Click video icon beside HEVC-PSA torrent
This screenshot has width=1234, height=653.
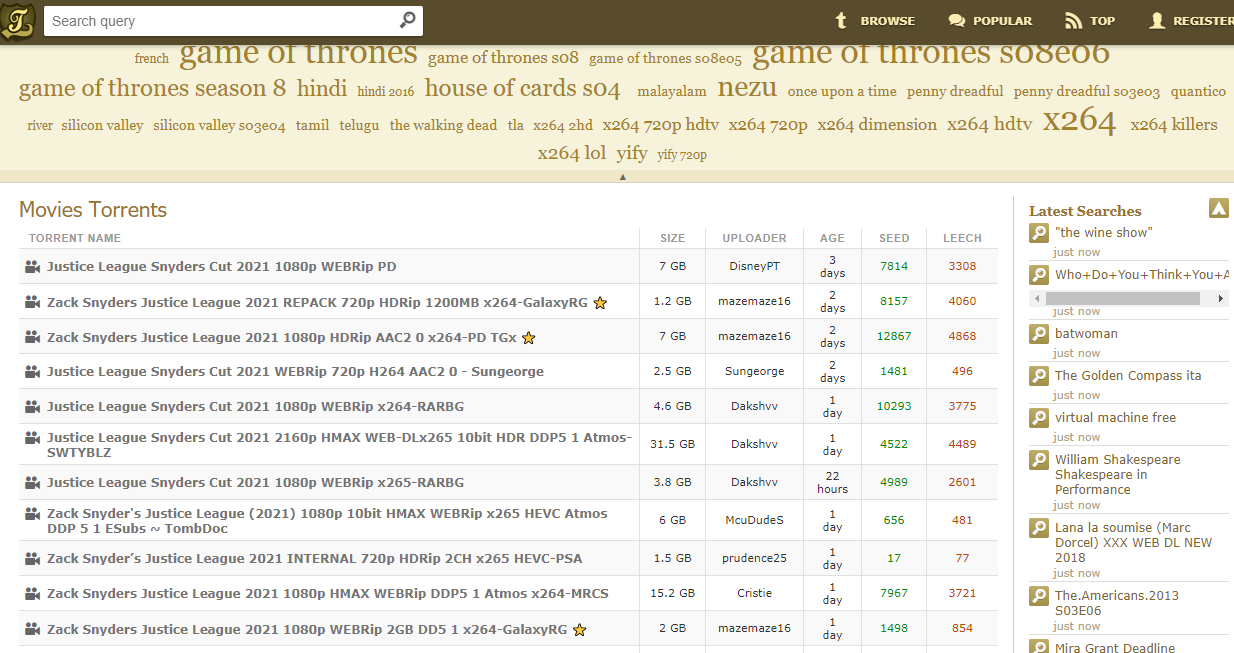(33, 558)
